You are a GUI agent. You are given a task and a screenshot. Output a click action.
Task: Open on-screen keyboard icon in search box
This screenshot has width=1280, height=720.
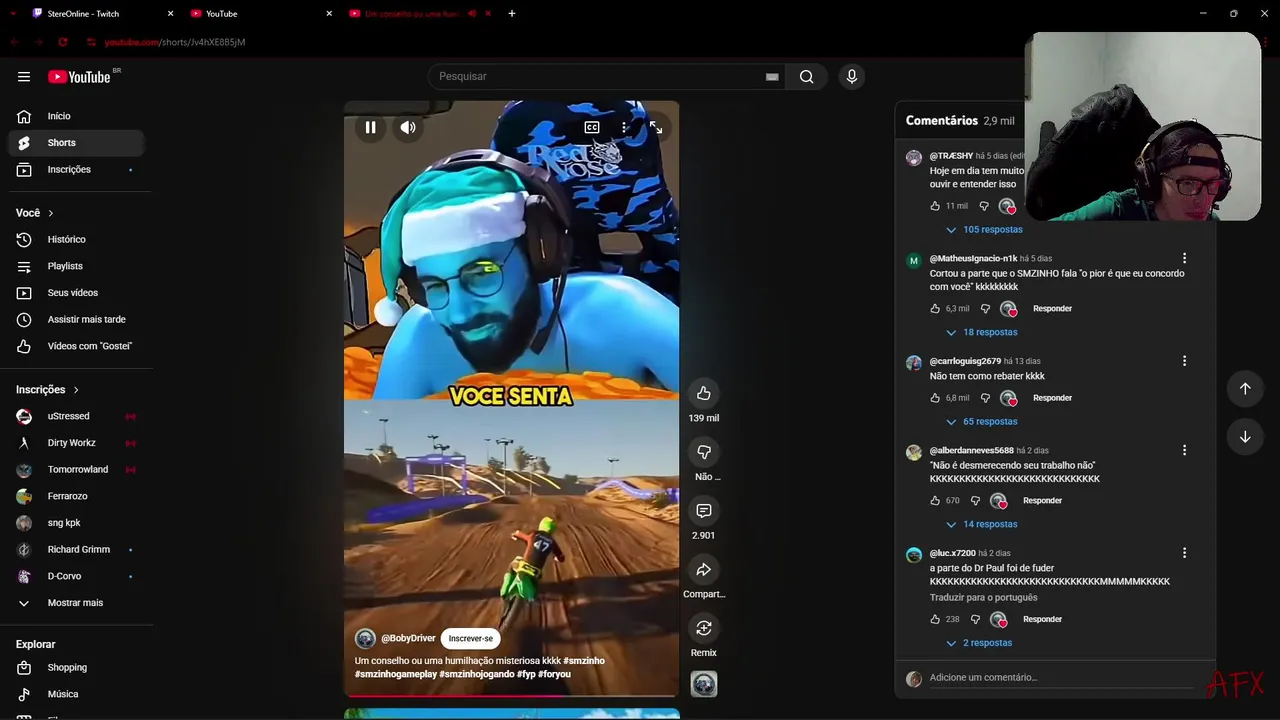pyautogui.click(x=772, y=76)
